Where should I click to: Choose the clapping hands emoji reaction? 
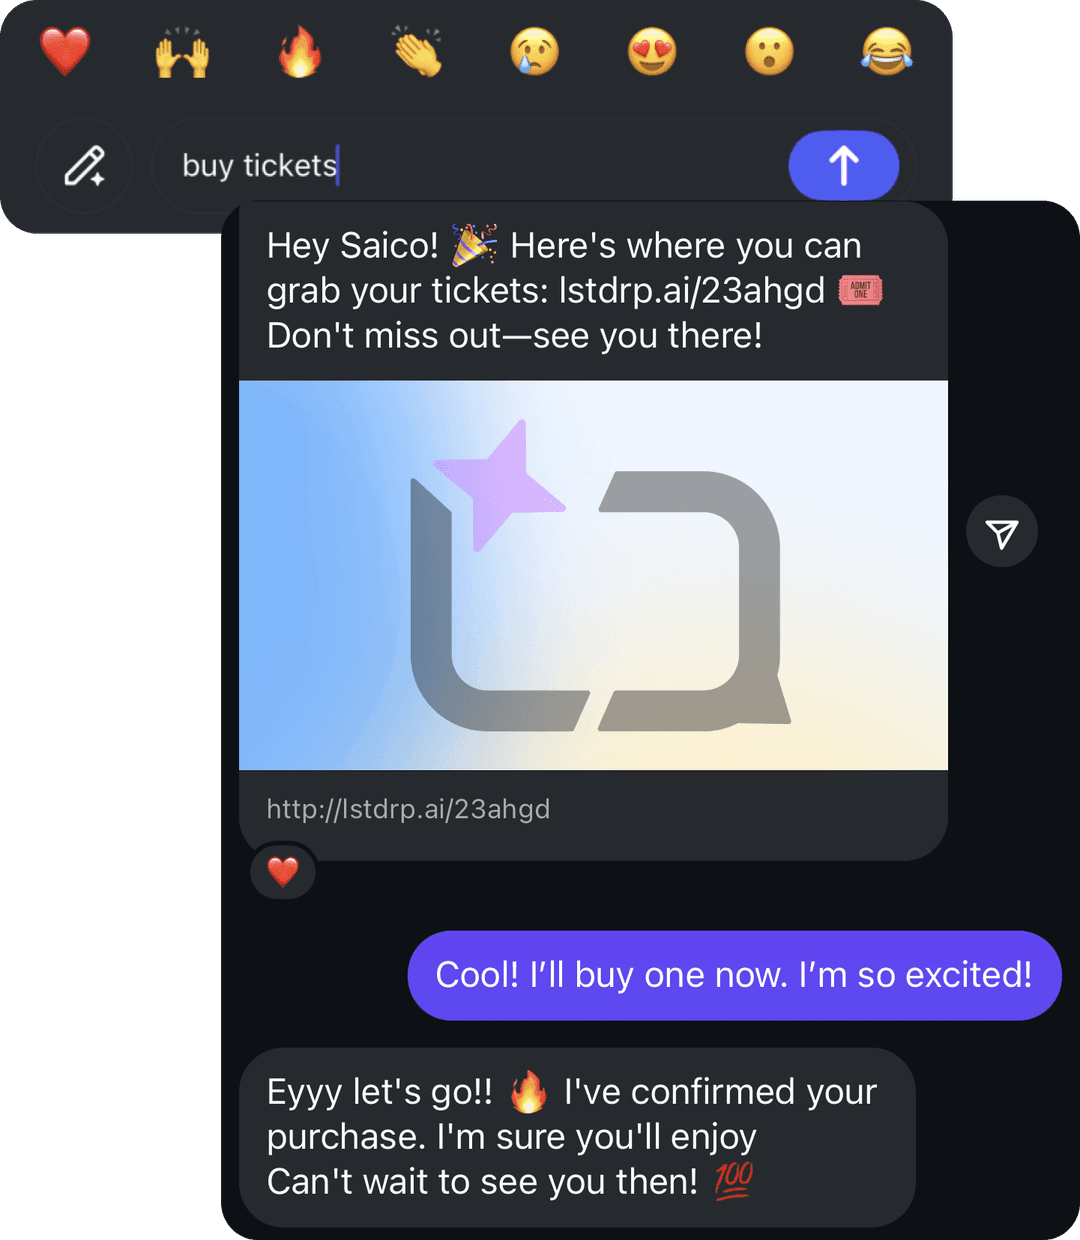coord(417,52)
